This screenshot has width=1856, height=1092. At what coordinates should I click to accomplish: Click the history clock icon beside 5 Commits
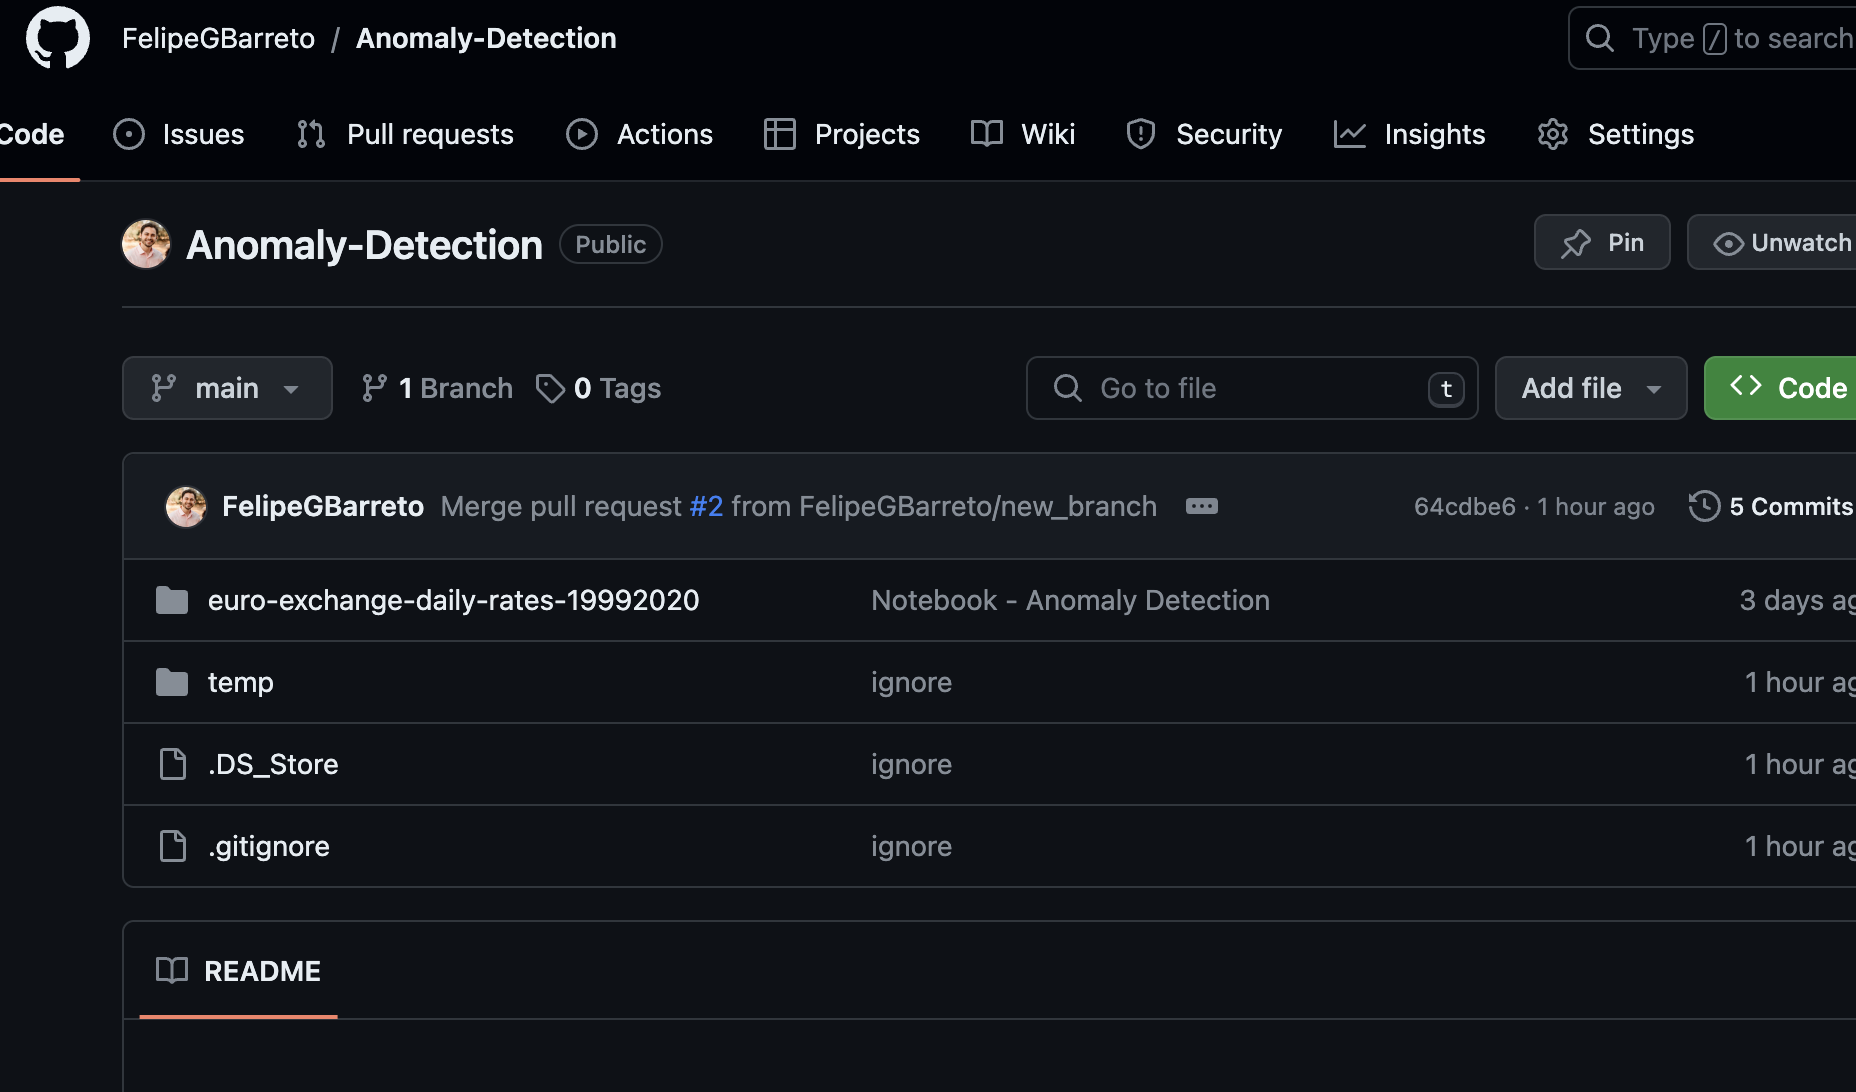pyautogui.click(x=1704, y=506)
